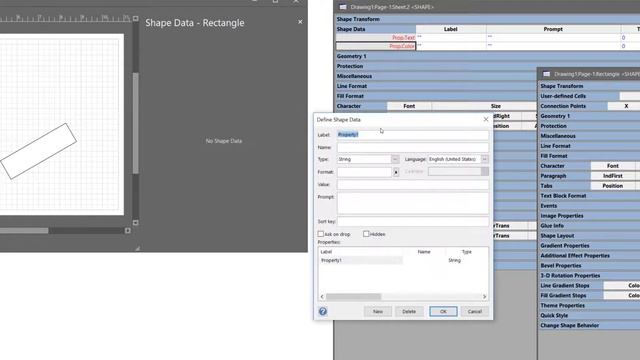This screenshot has width=640, height=360.
Task: Click the drawing canvas horizontal scrollbar thumb
Action: 24,231
